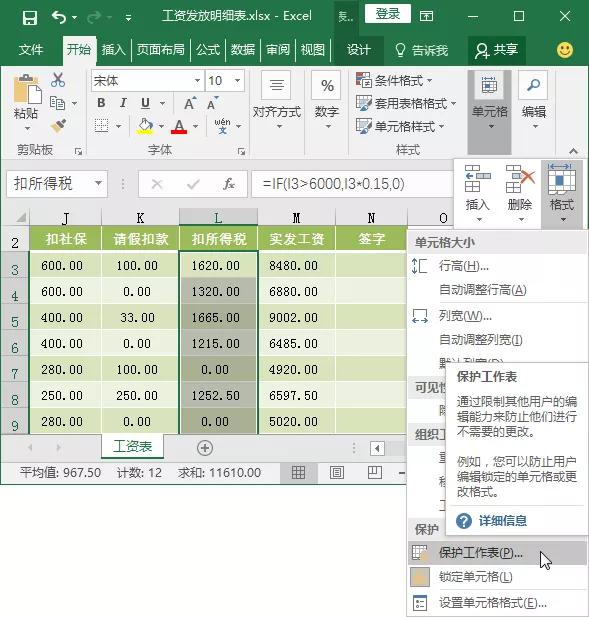This screenshot has height=617, width=589.
Task: Click the 告诉我 lightbulb search
Action: (x=421, y=50)
